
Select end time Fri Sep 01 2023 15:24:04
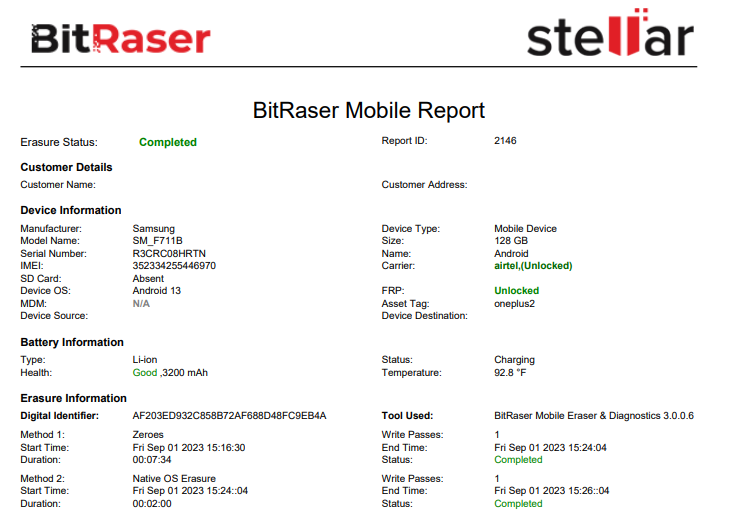tap(550, 448)
